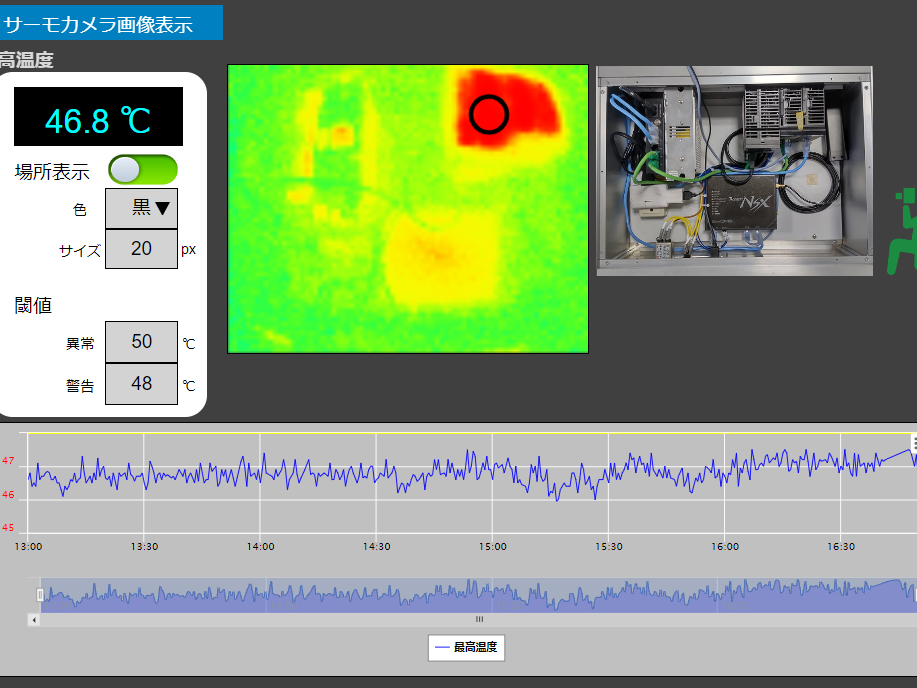Click the chart scrollbar center grip
This screenshot has height=688, width=917.
click(x=478, y=620)
